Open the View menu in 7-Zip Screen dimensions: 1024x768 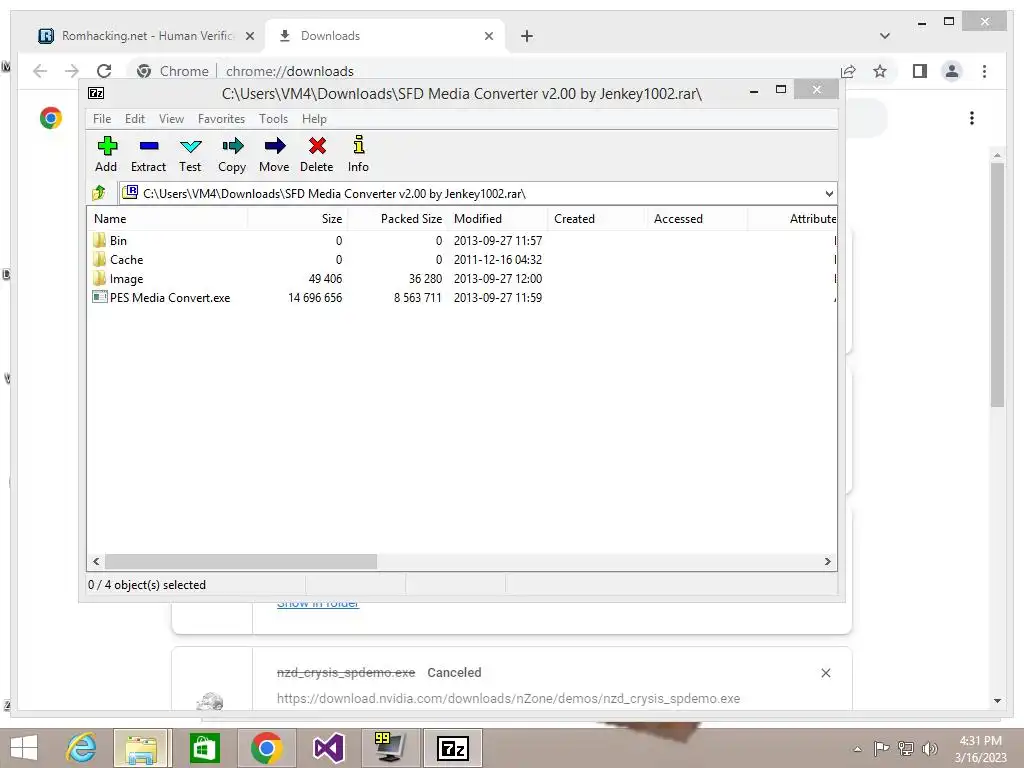click(x=171, y=119)
